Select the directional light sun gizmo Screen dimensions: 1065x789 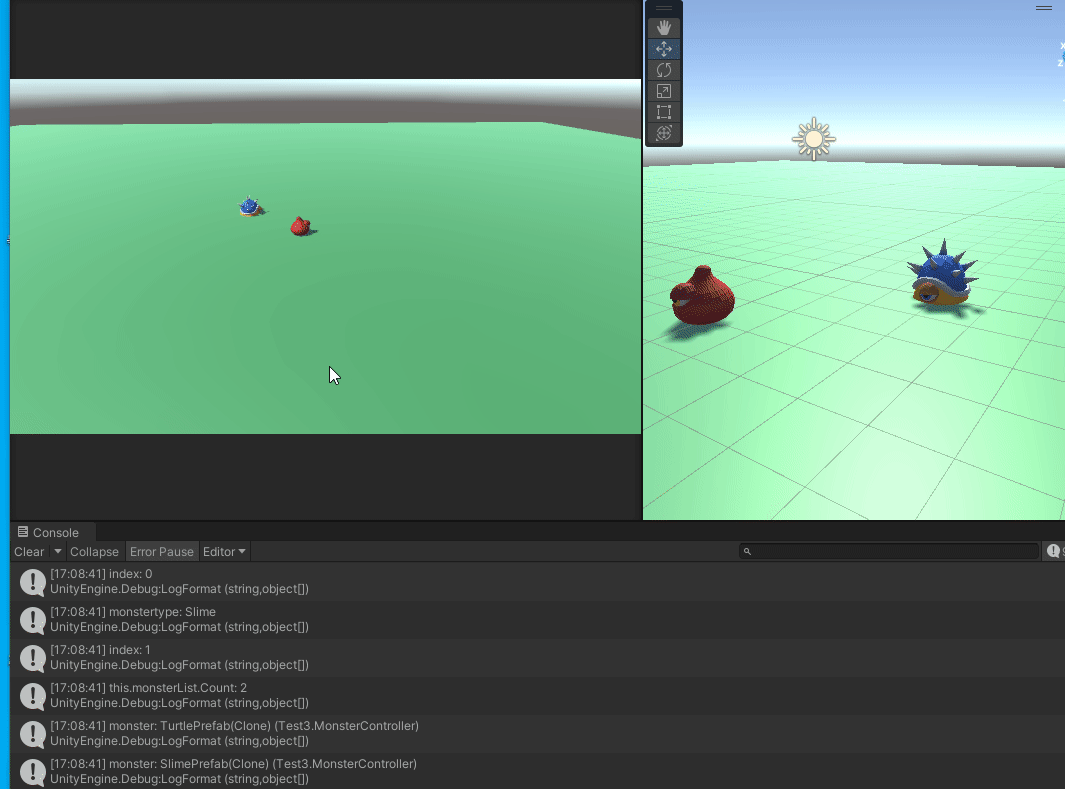814,139
